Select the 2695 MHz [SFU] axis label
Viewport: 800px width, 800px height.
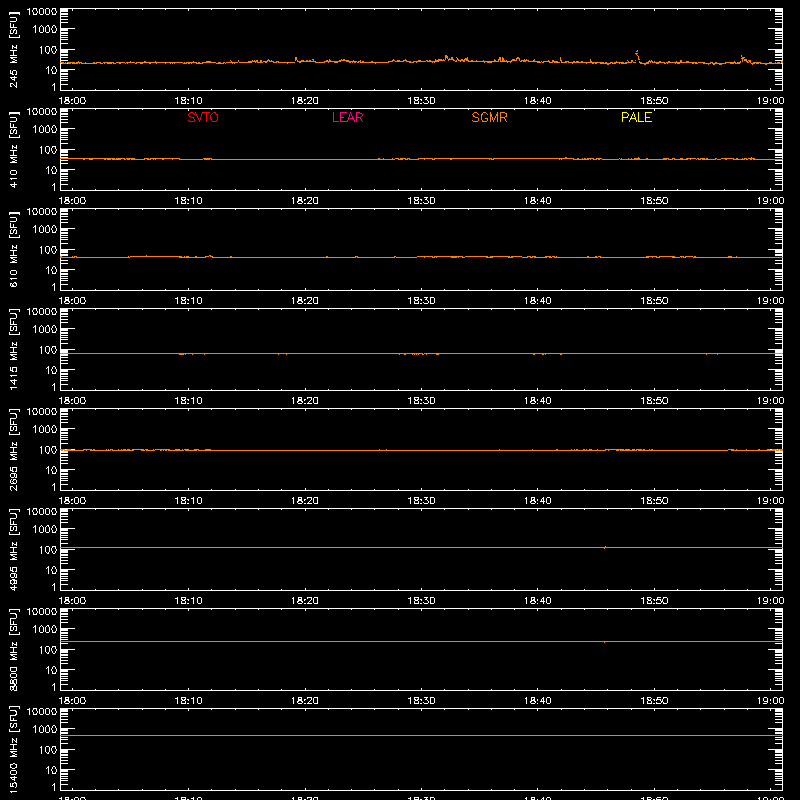click(13, 449)
